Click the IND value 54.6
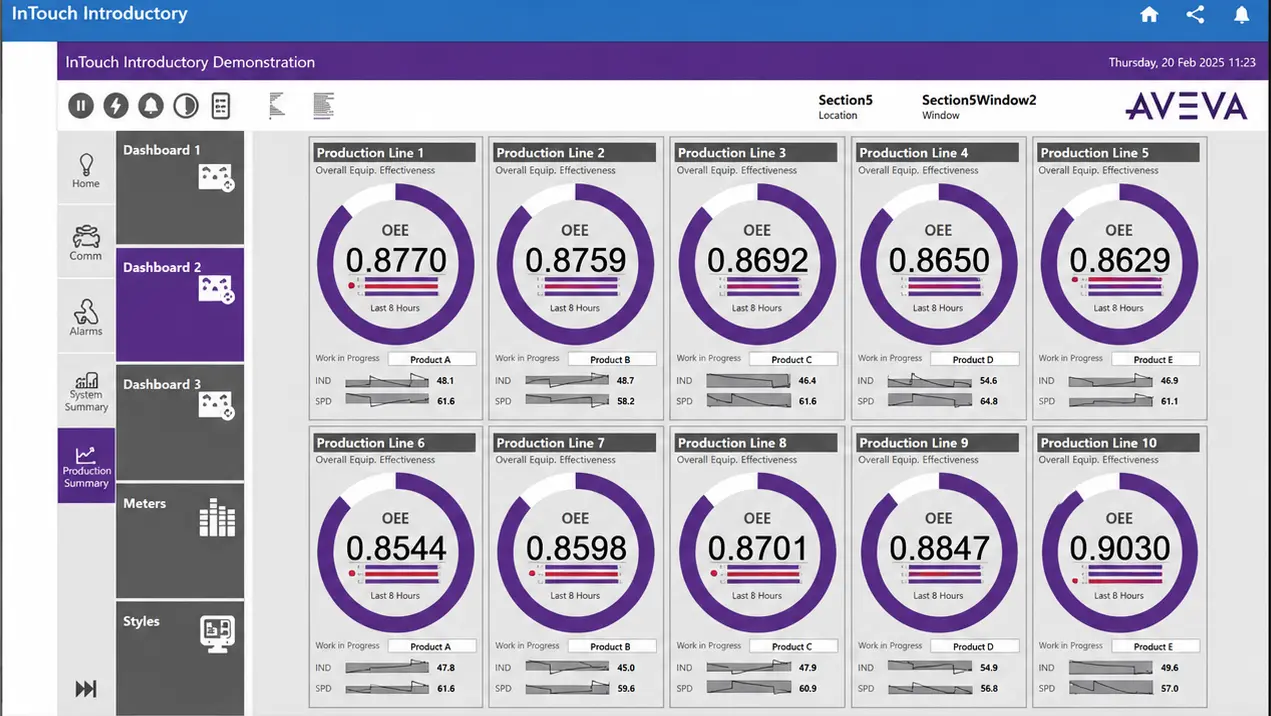1271x716 pixels. coord(988,381)
